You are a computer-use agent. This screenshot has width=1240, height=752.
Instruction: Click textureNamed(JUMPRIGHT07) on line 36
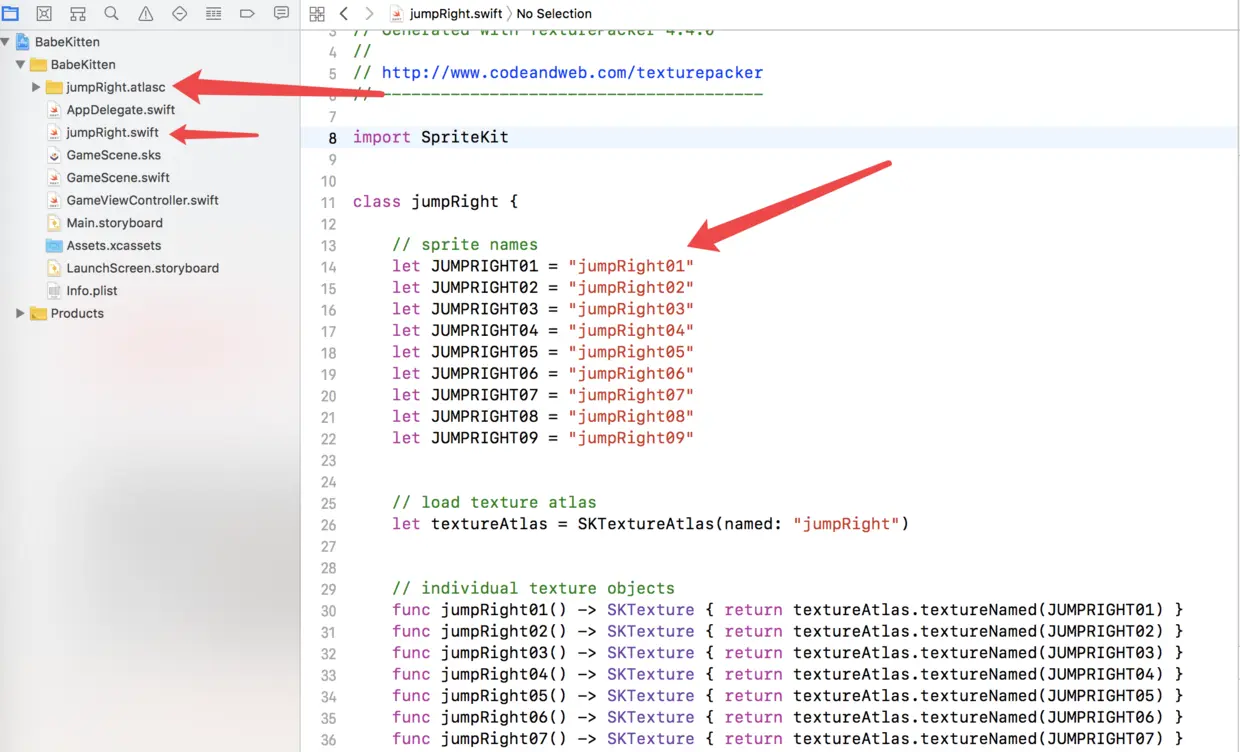(1042, 739)
